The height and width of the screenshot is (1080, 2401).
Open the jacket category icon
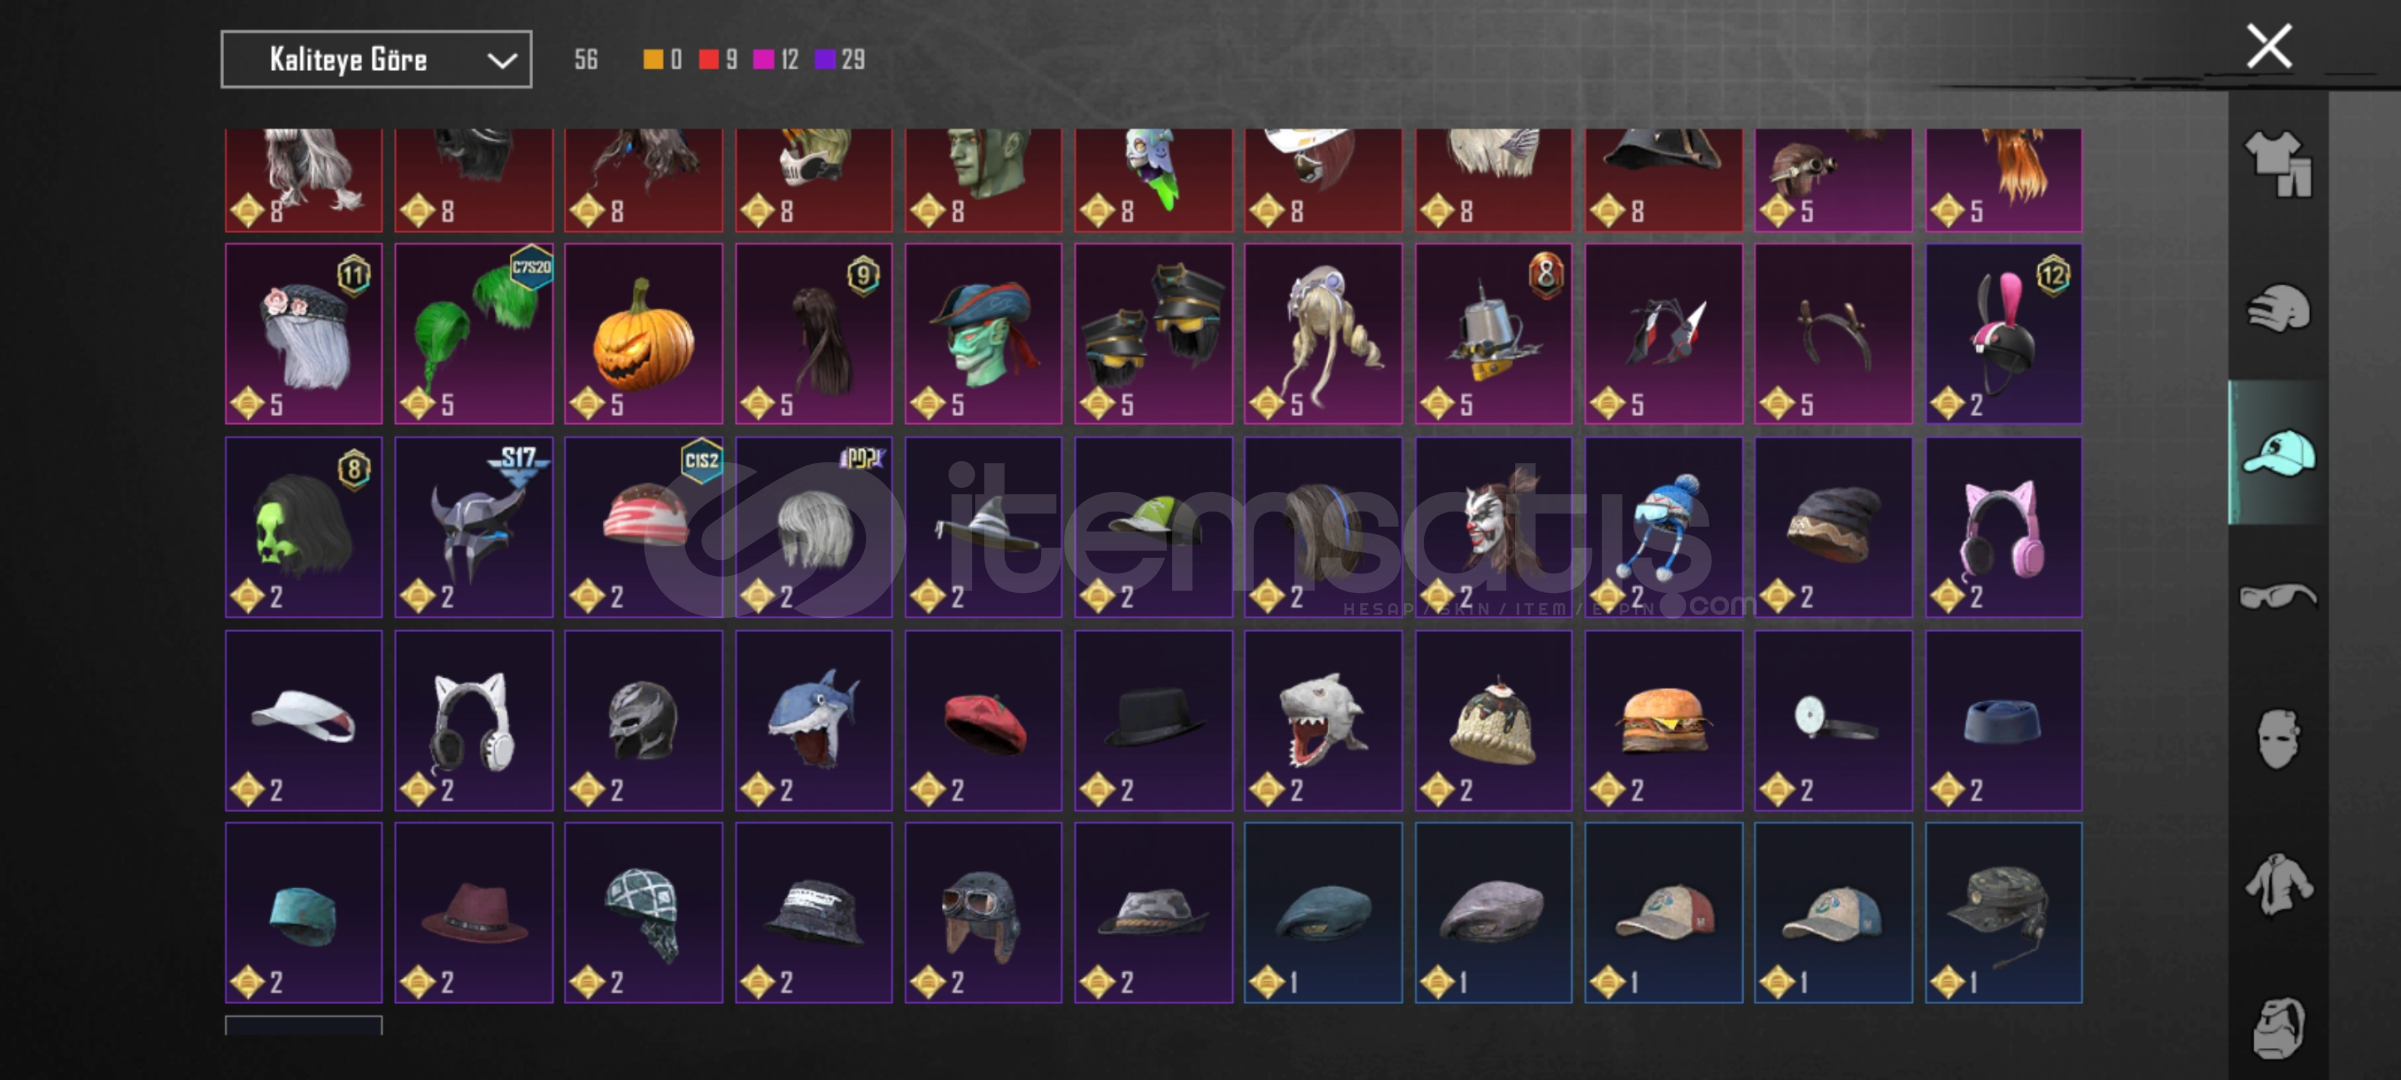(x=2278, y=884)
